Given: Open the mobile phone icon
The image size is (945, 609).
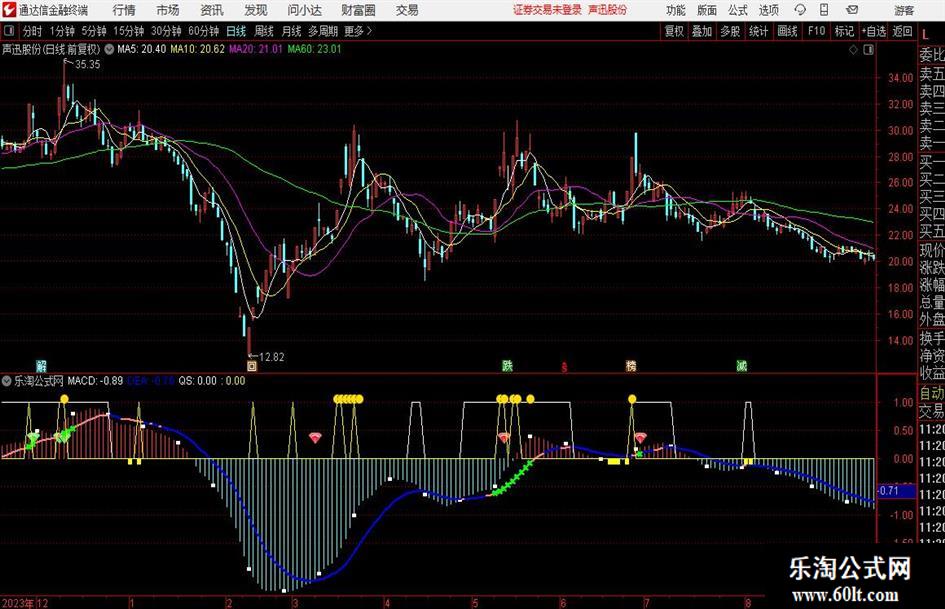Looking at the screenshot, I should 824,10.
